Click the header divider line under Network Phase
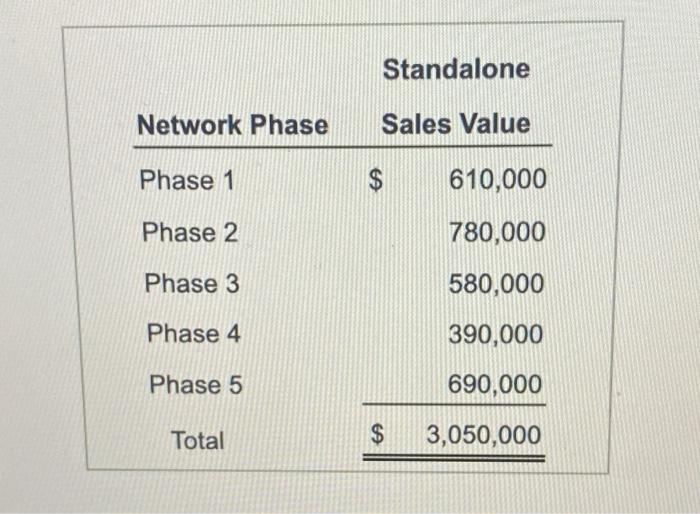Viewport: 700px width, 514px height. [x=342, y=146]
